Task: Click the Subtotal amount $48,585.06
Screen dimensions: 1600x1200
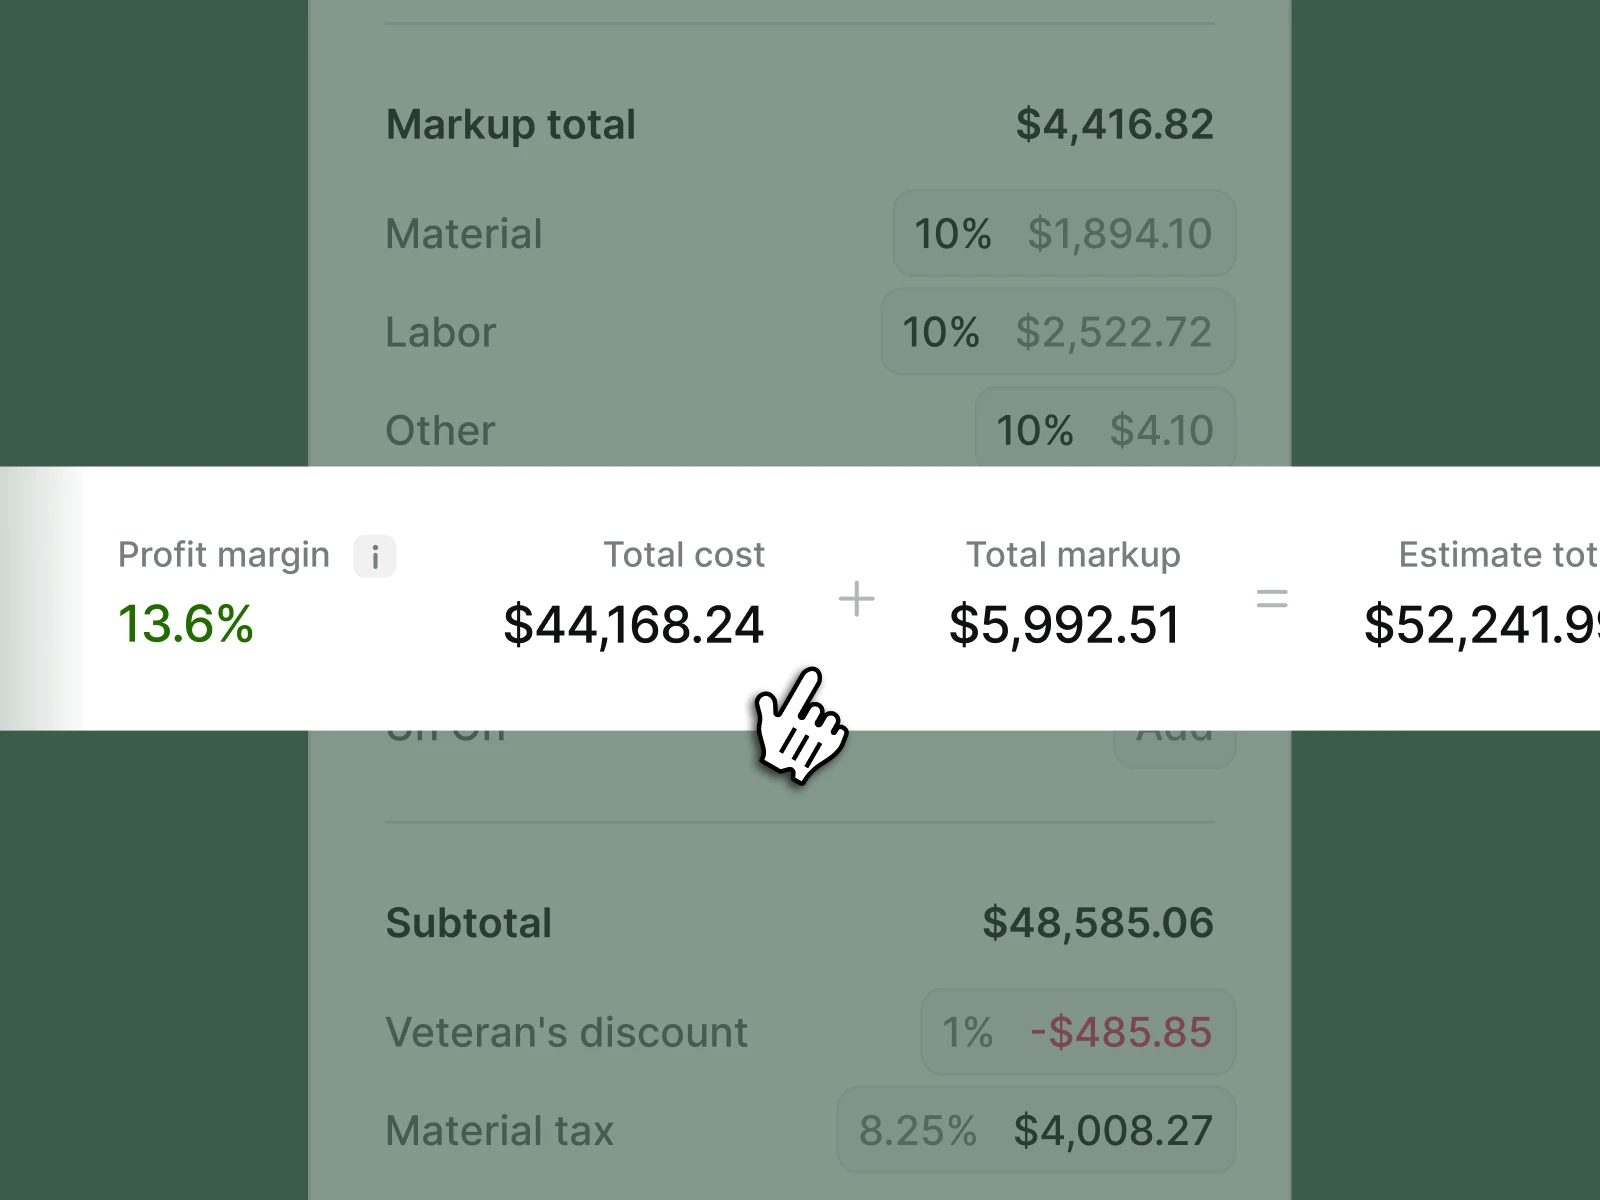Action: click(x=1098, y=921)
